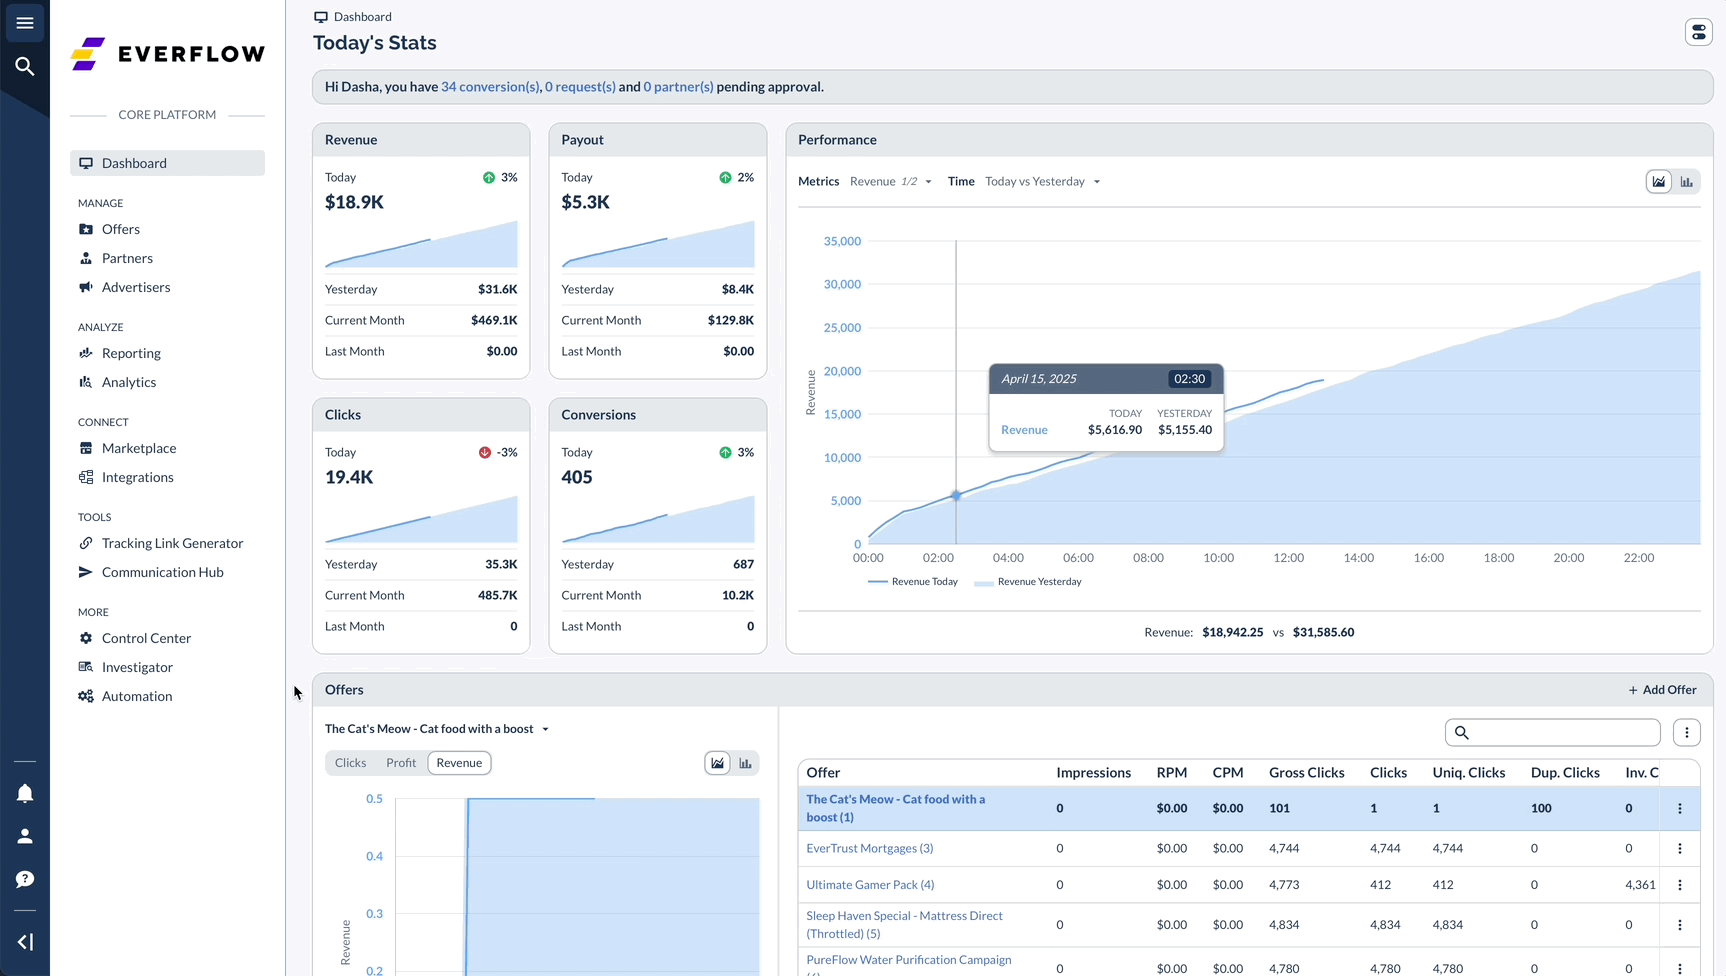Open row menu for The Cat's Meow offer
Viewport: 1726px width, 976px height.
tap(1680, 808)
